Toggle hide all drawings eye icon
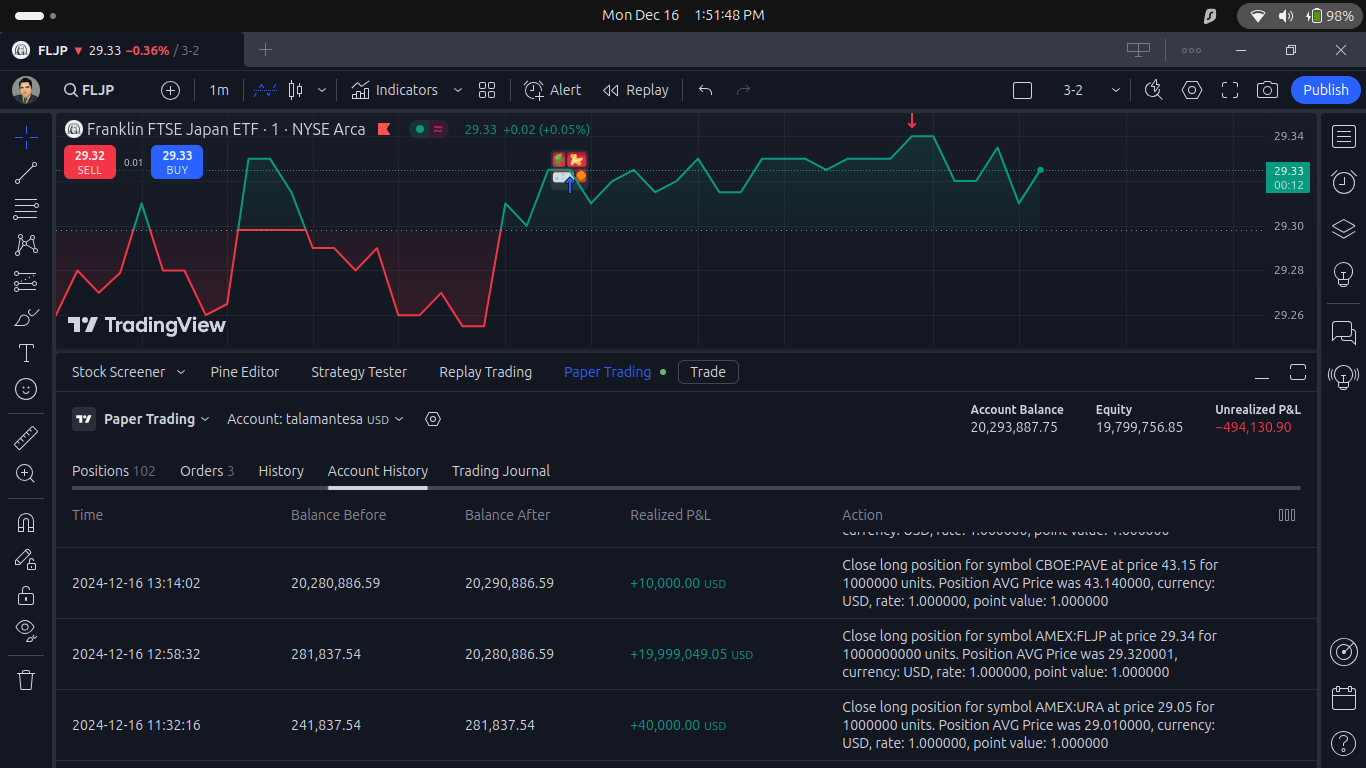 26,629
